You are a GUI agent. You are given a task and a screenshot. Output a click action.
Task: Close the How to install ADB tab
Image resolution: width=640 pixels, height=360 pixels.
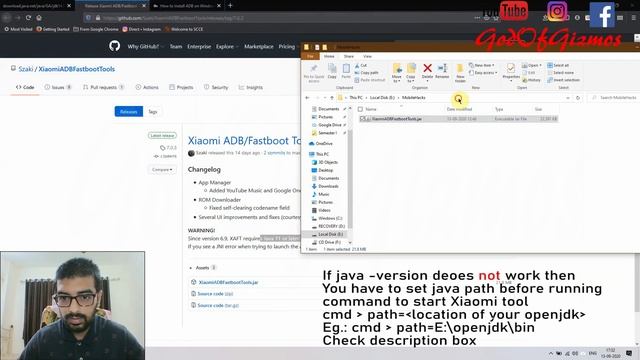pos(219,6)
